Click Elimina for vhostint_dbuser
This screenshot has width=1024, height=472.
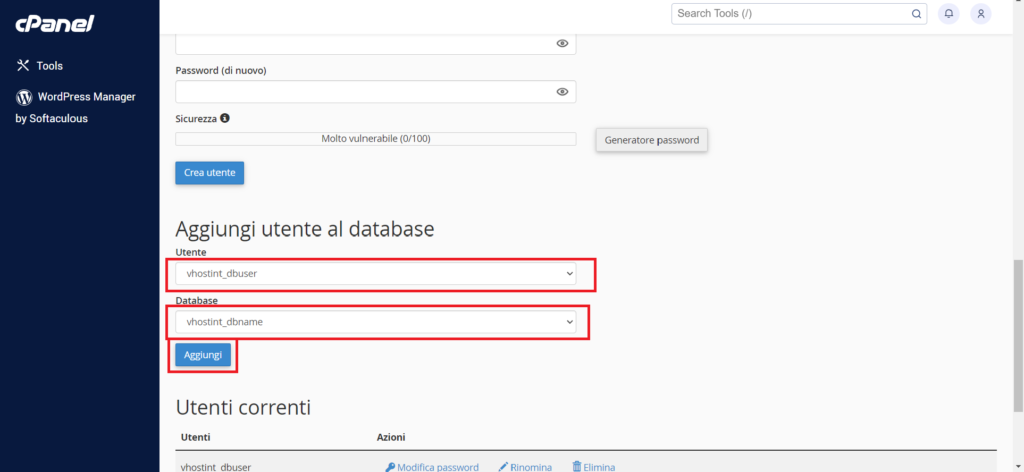[599, 467]
